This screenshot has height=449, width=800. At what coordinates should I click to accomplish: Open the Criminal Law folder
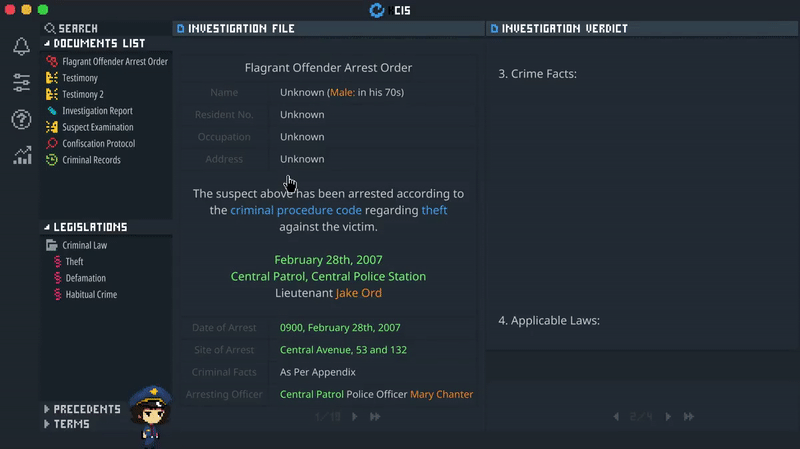click(x=84, y=245)
